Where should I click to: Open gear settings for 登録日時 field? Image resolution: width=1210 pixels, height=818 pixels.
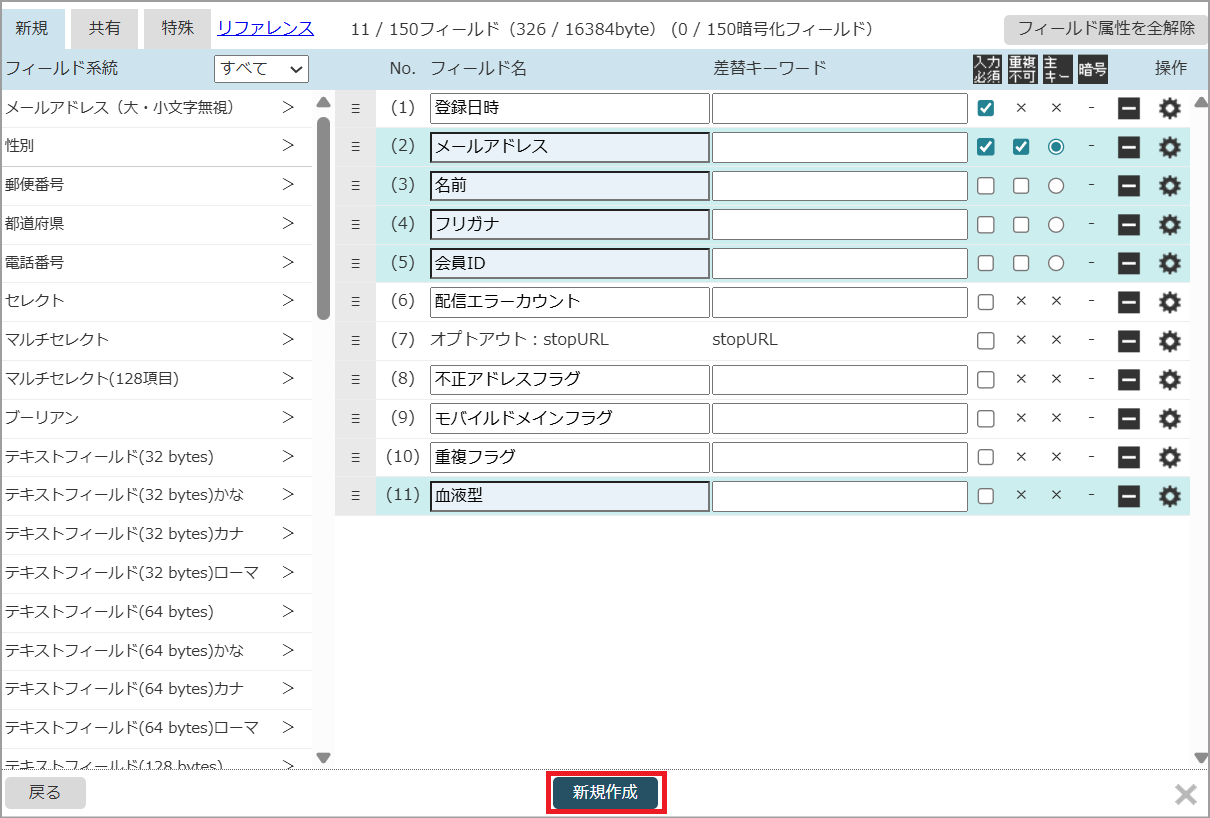1169,108
